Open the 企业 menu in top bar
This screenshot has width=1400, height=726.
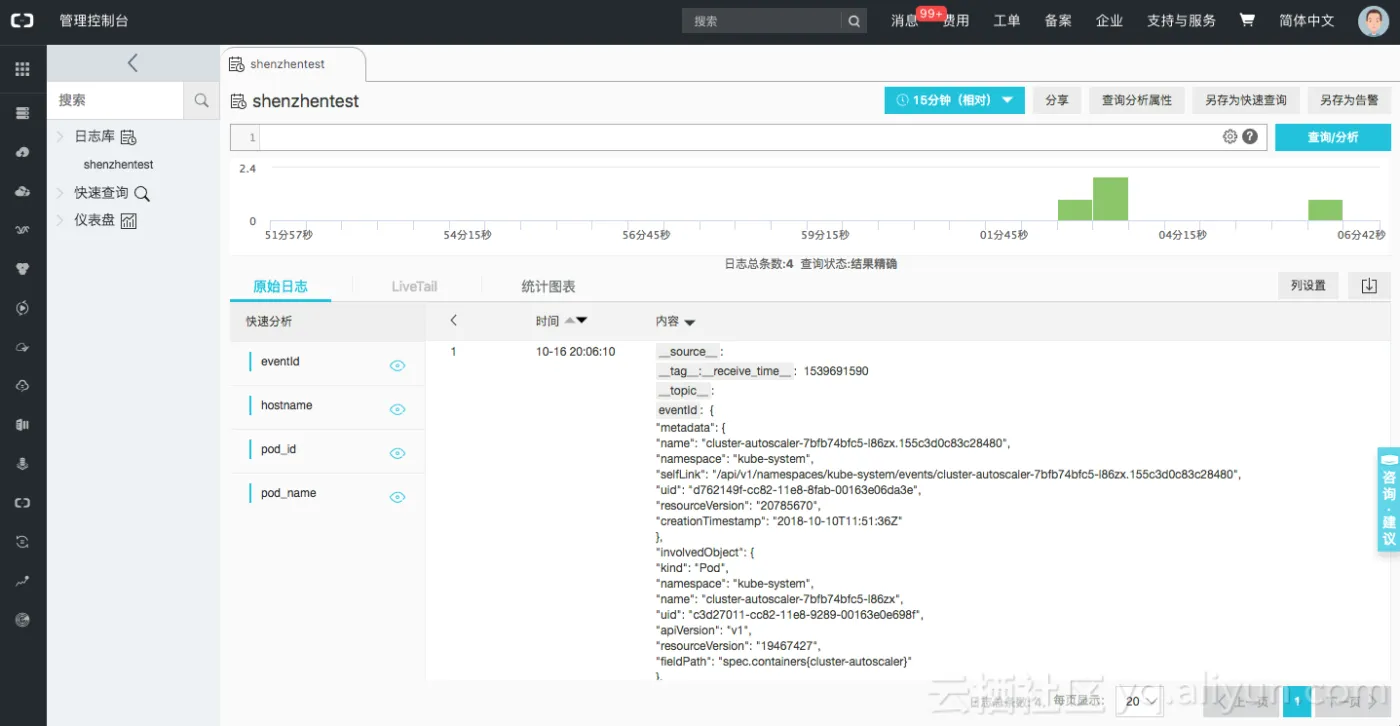(1109, 20)
